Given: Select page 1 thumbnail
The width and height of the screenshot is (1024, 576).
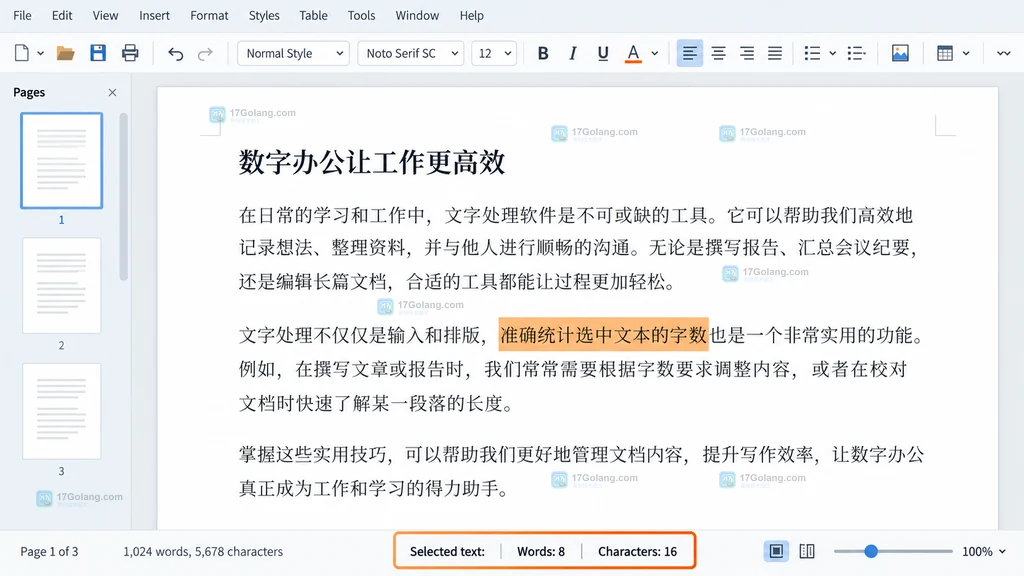Looking at the screenshot, I should click(x=61, y=161).
